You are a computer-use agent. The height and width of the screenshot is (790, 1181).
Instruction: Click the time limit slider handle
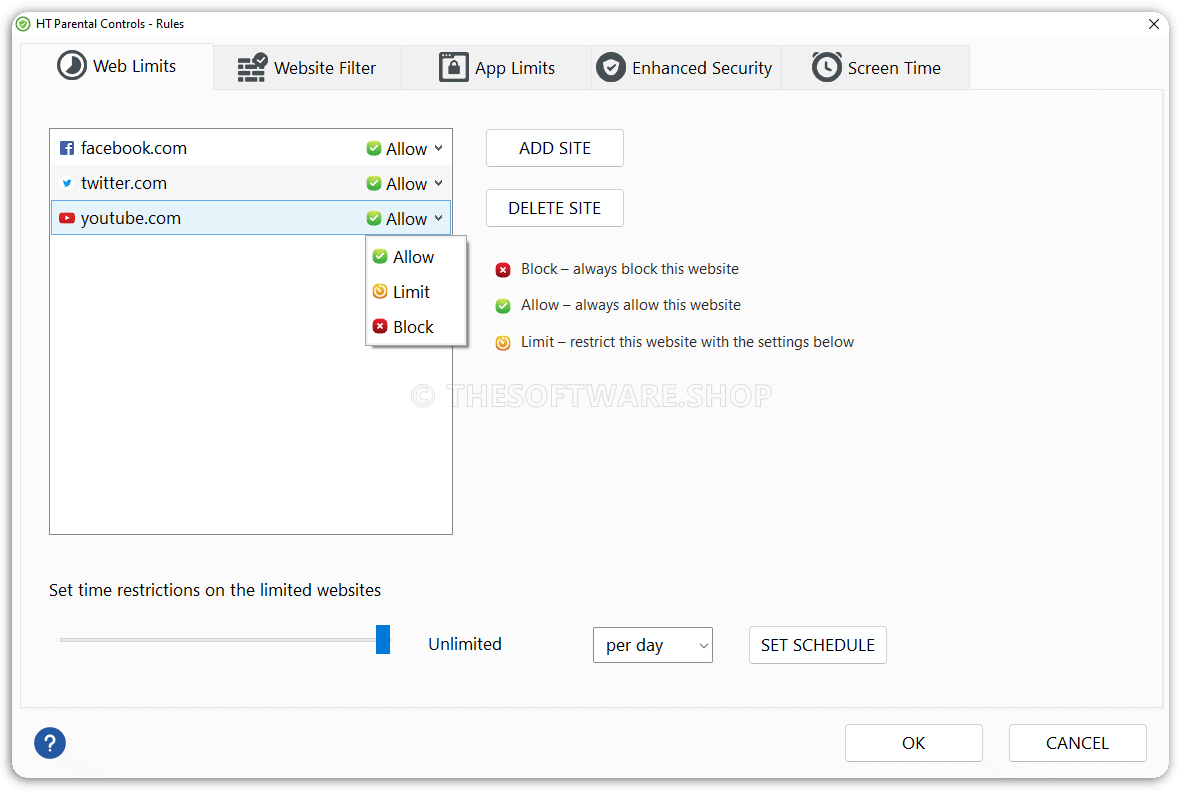coord(383,639)
